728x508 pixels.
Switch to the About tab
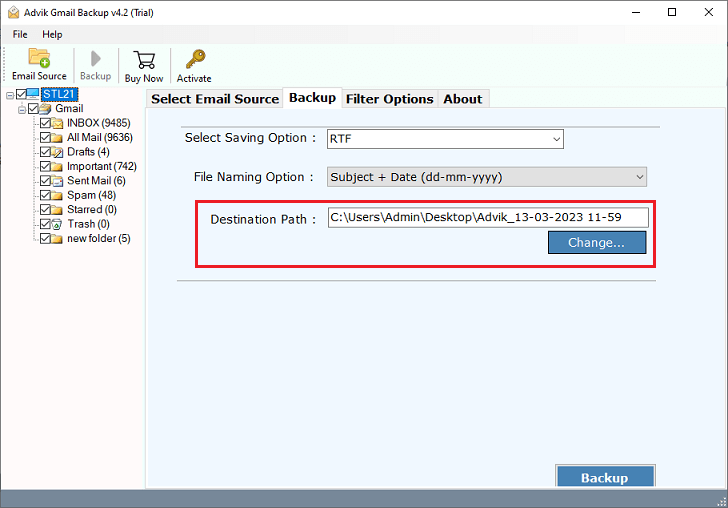coord(462,99)
